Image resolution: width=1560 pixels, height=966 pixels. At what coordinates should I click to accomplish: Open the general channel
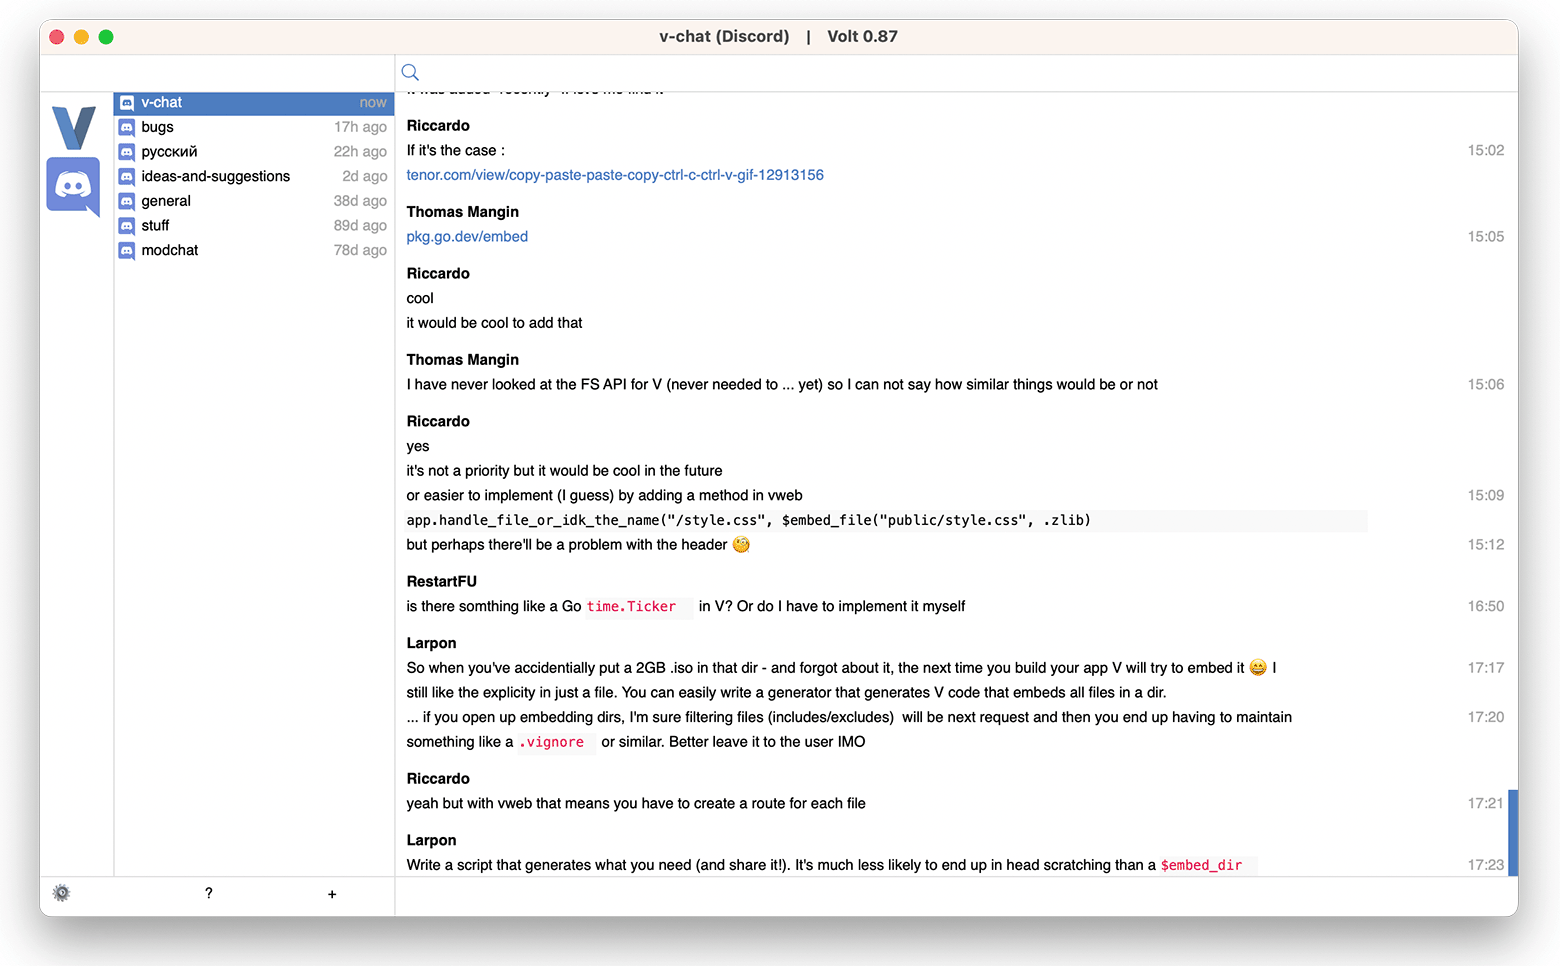point(254,201)
